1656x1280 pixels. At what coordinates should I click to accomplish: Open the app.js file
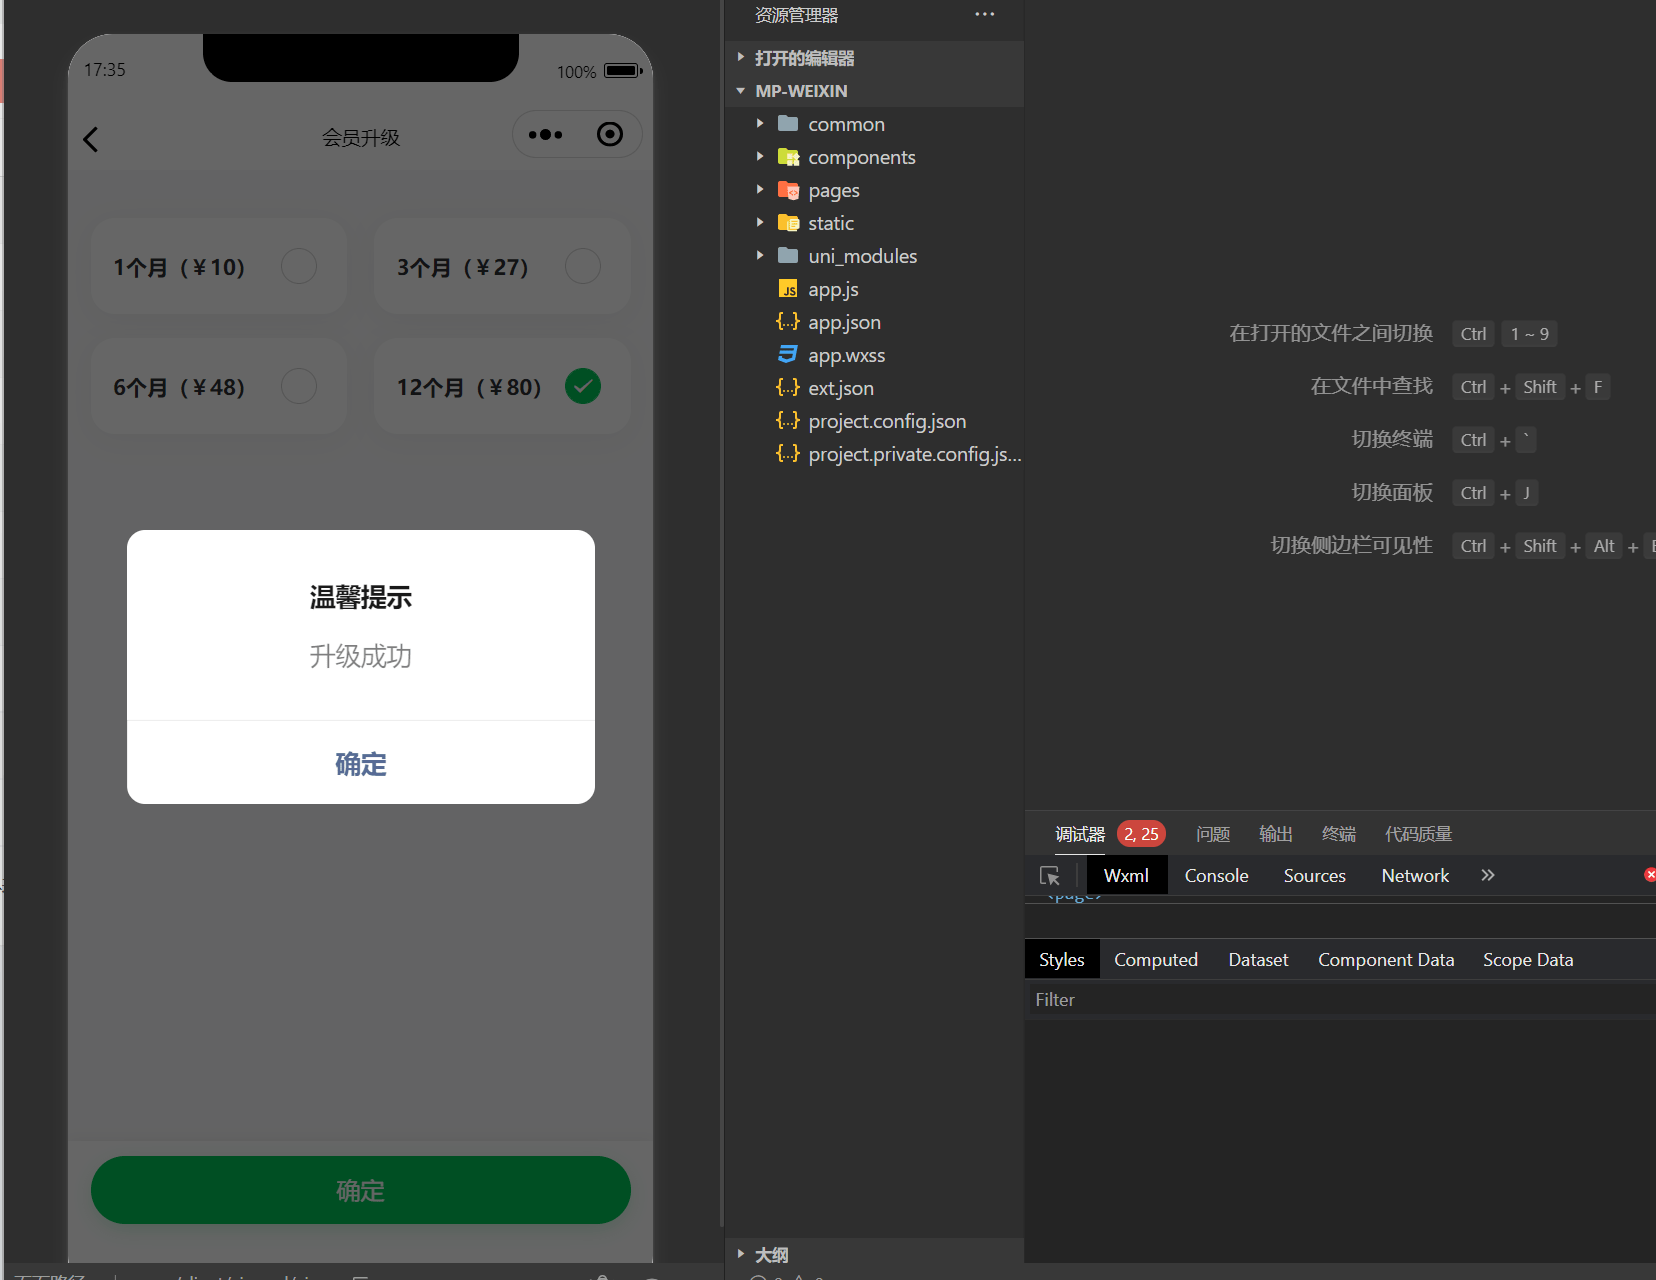click(x=833, y=289)
